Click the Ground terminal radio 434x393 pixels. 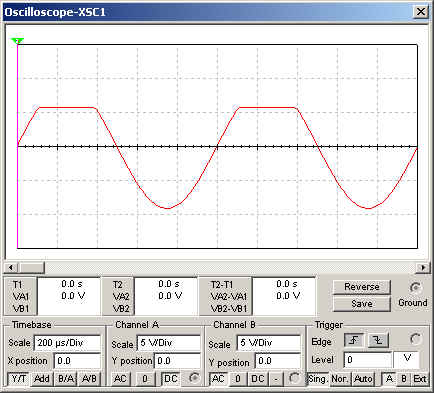tap(415, 288)
